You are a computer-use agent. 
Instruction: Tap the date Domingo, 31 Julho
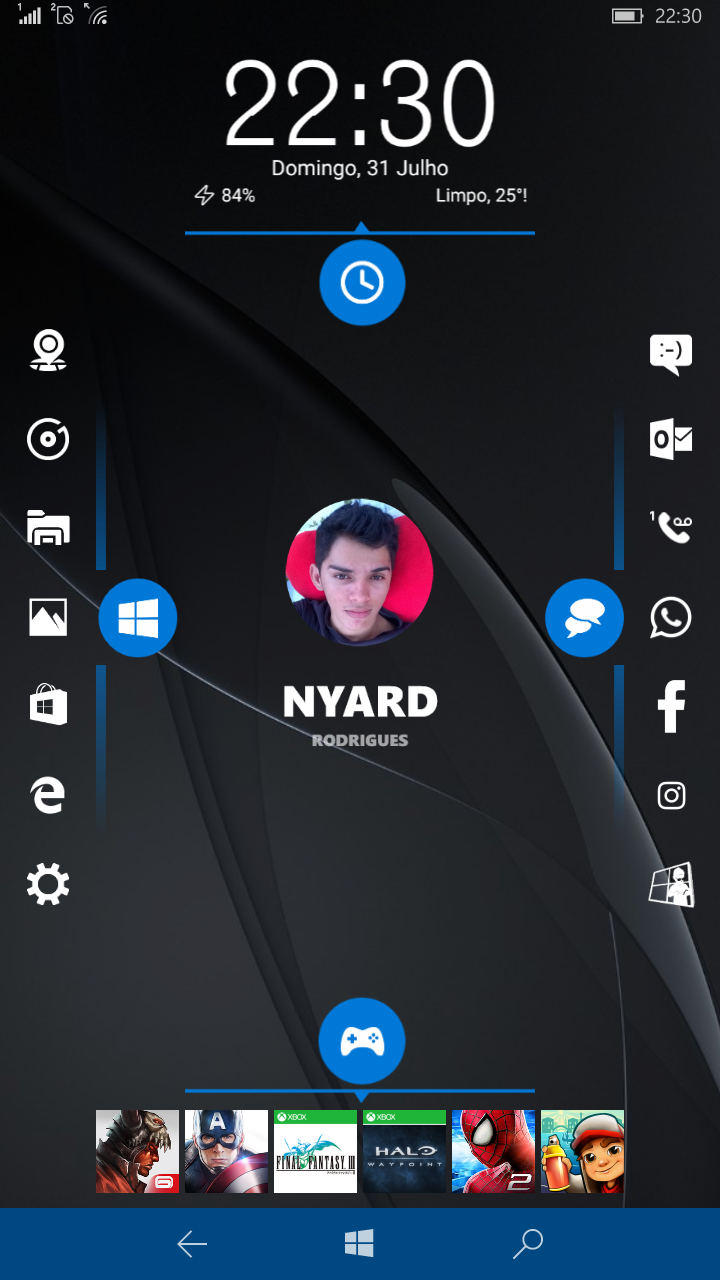coord(360,168)
